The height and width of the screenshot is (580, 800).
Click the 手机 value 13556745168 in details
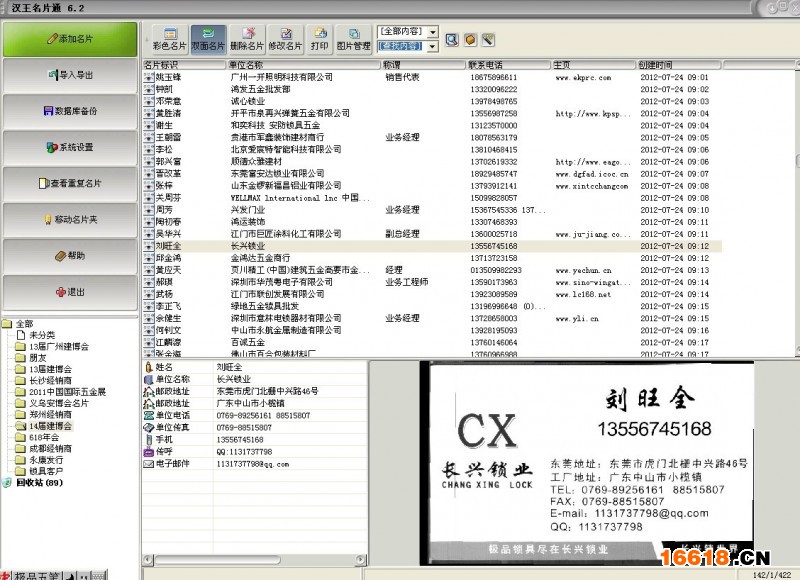point(240,440)
